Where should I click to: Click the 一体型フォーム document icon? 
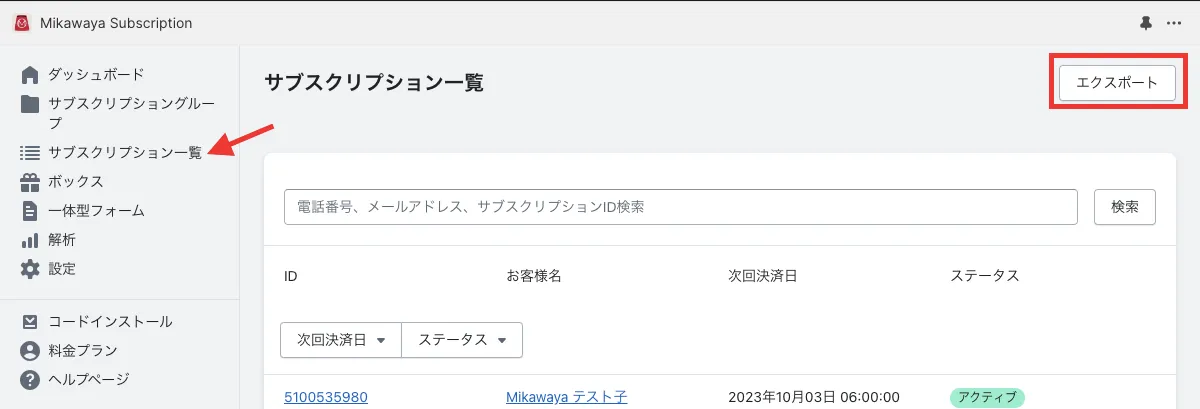30,211
